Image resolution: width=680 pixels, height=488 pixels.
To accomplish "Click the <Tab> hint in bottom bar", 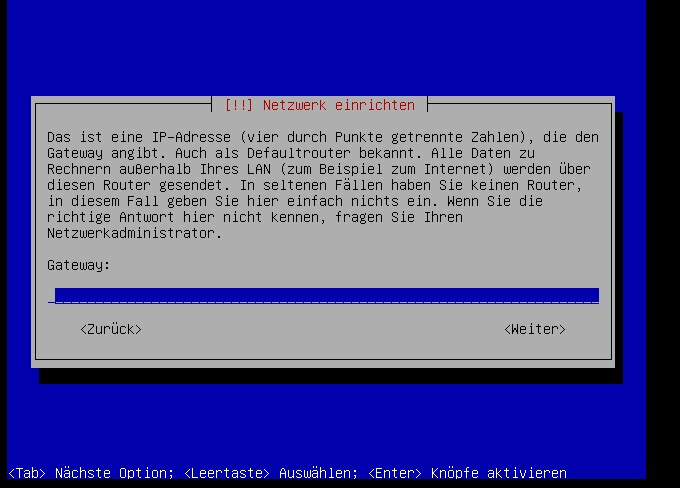I will pos(27,473).
